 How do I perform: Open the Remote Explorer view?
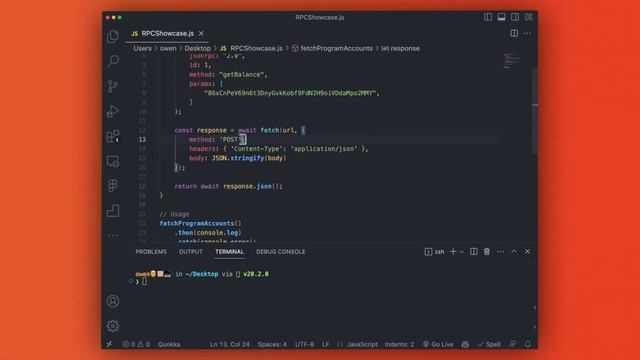coord(113,161)
